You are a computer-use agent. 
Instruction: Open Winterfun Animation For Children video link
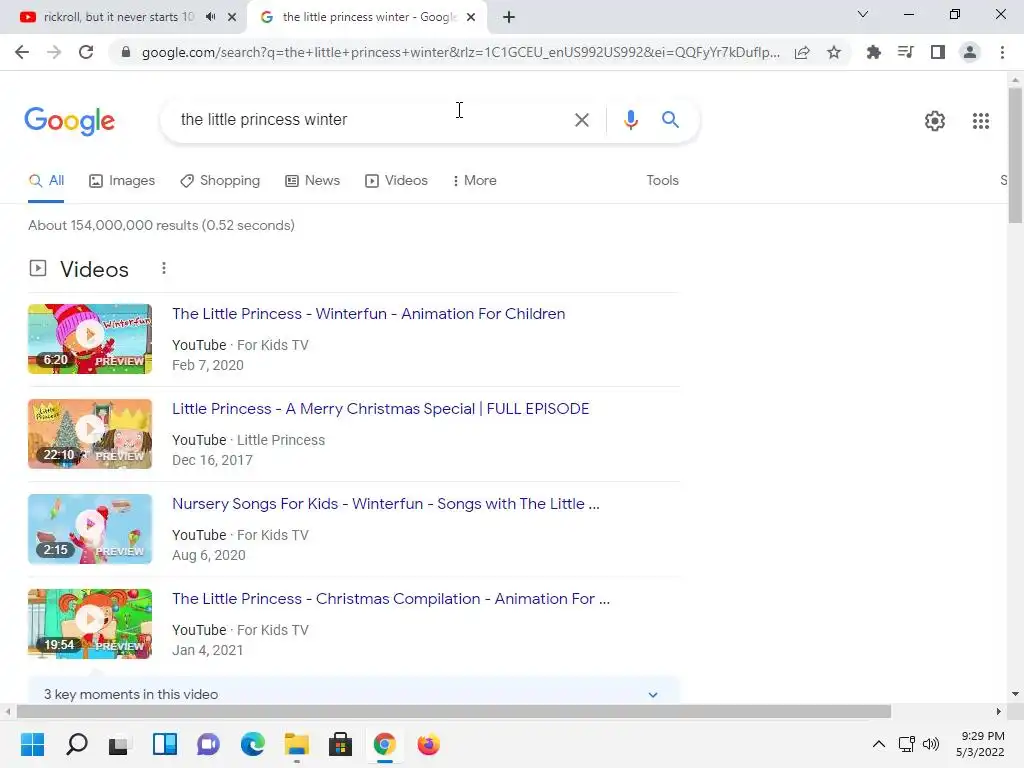pos(369,313)
